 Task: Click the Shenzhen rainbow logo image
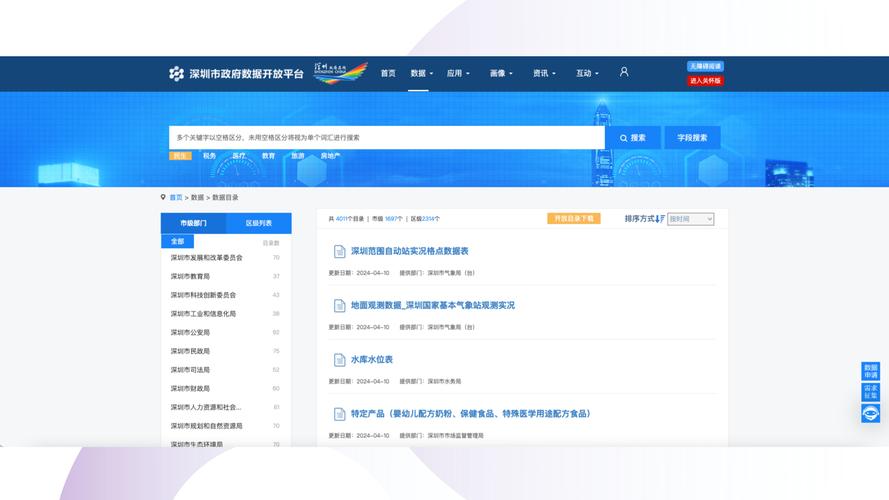coord(341,73)
